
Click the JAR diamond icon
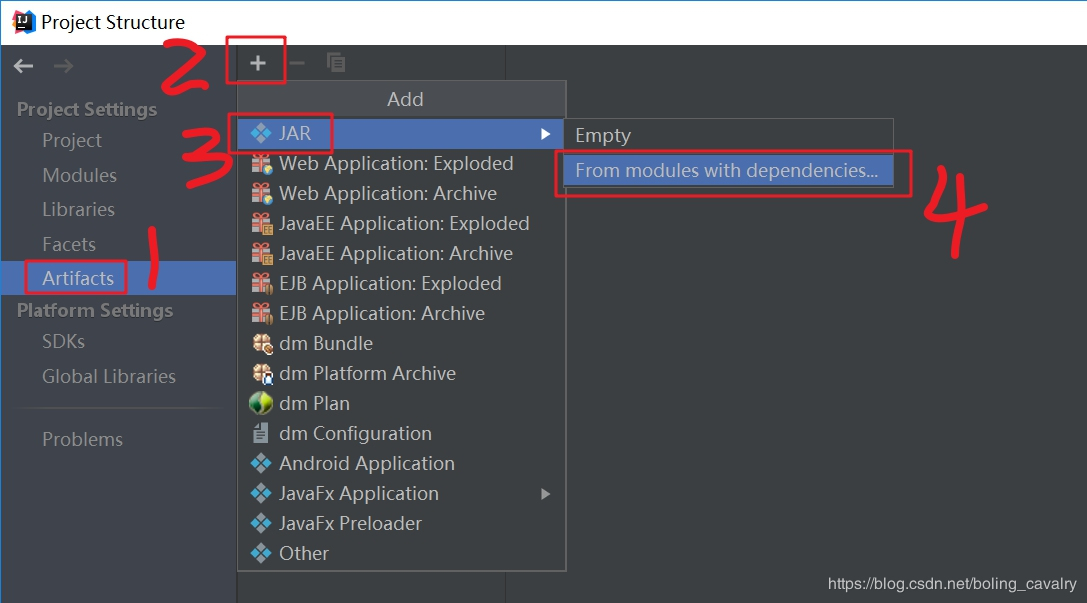(261, 133)
